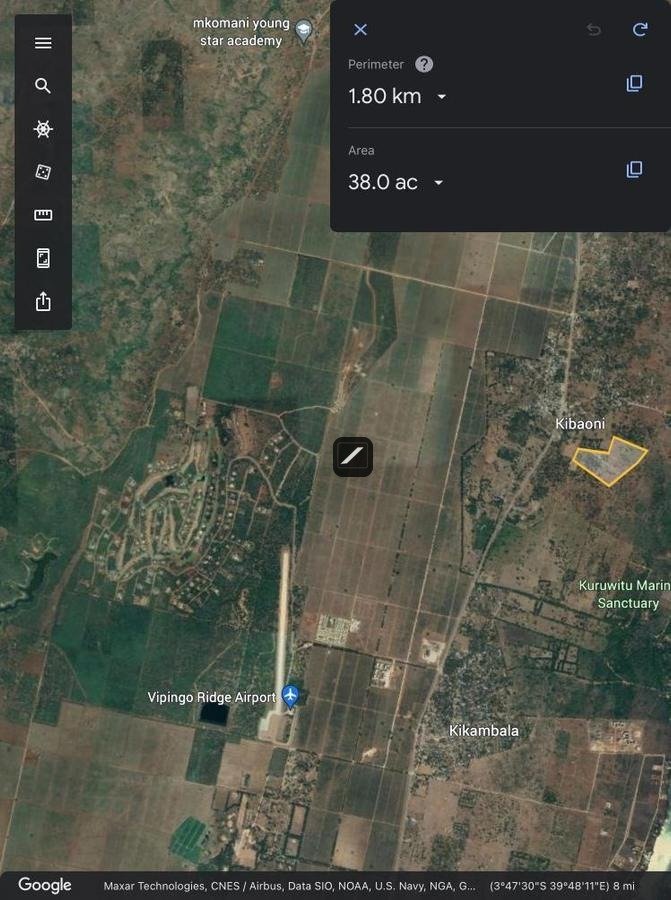671x900 pixels.
Task: Open the hamburger menu
Action: click(x=43, y=43)
